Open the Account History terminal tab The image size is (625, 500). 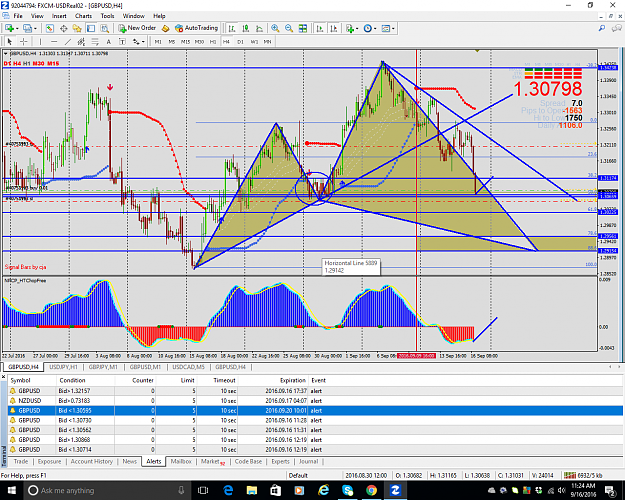92,461
